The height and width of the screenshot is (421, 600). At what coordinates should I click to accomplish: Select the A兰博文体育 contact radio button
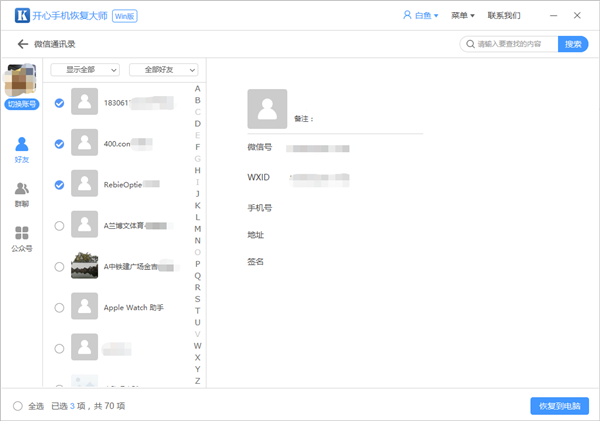point(59,226)
